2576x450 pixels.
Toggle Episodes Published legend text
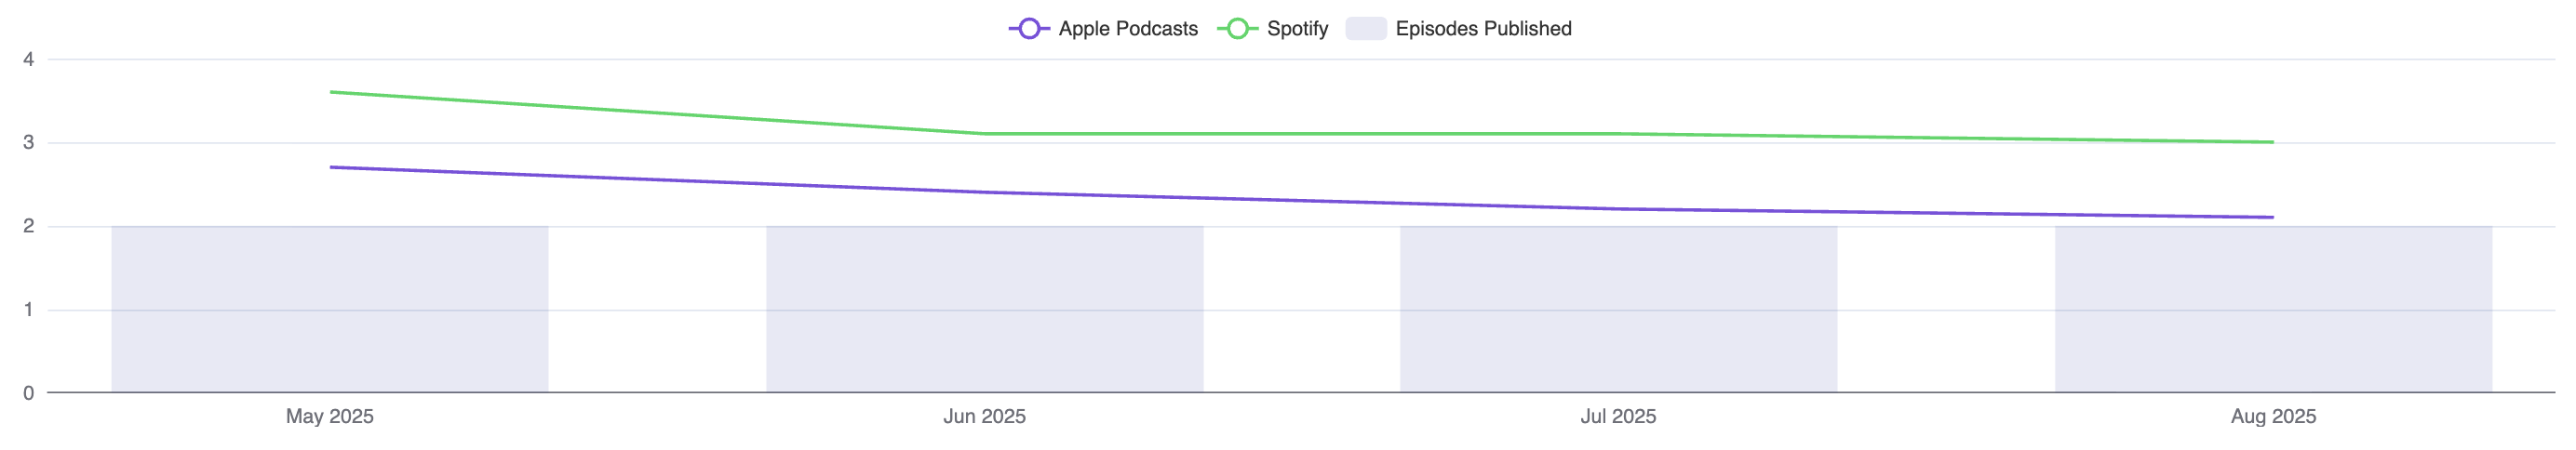[1483, 29]
